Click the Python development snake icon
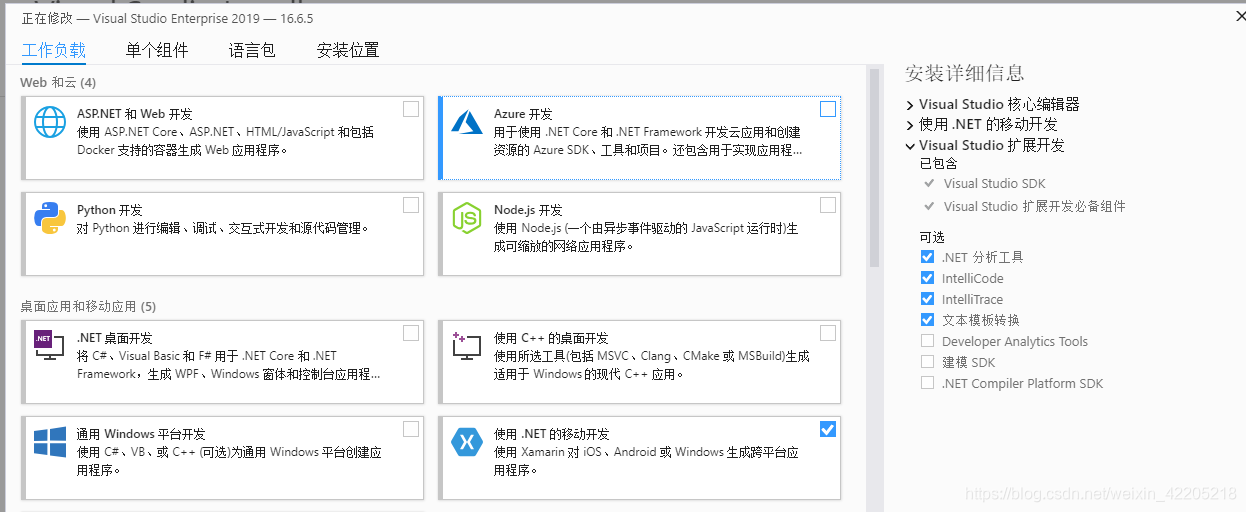This screenshot has height=512, width=1246. pyautogui.click(x=50, y=217)
